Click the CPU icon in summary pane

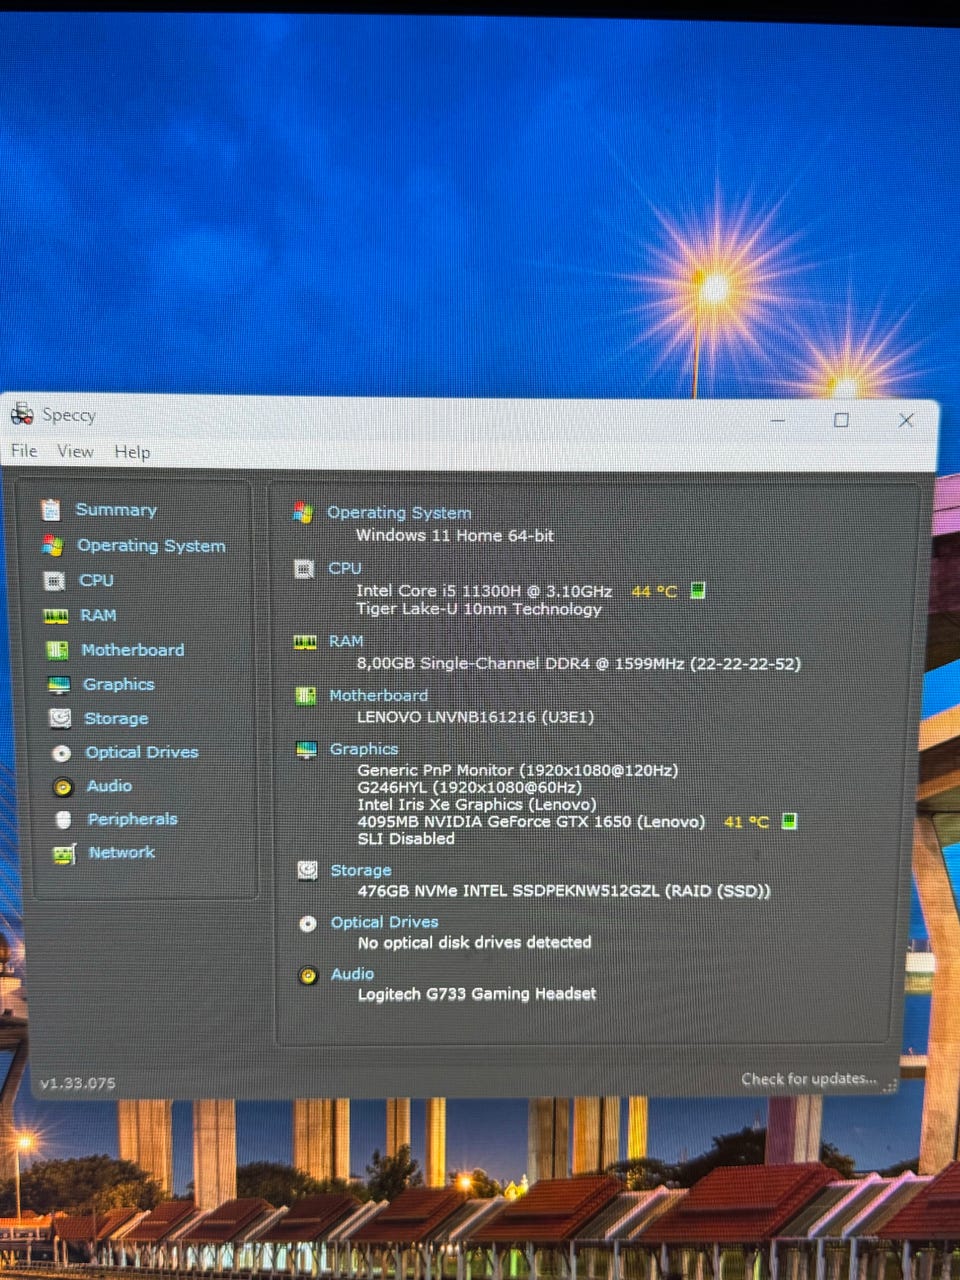pyautogui.click(x=304, y=569)
